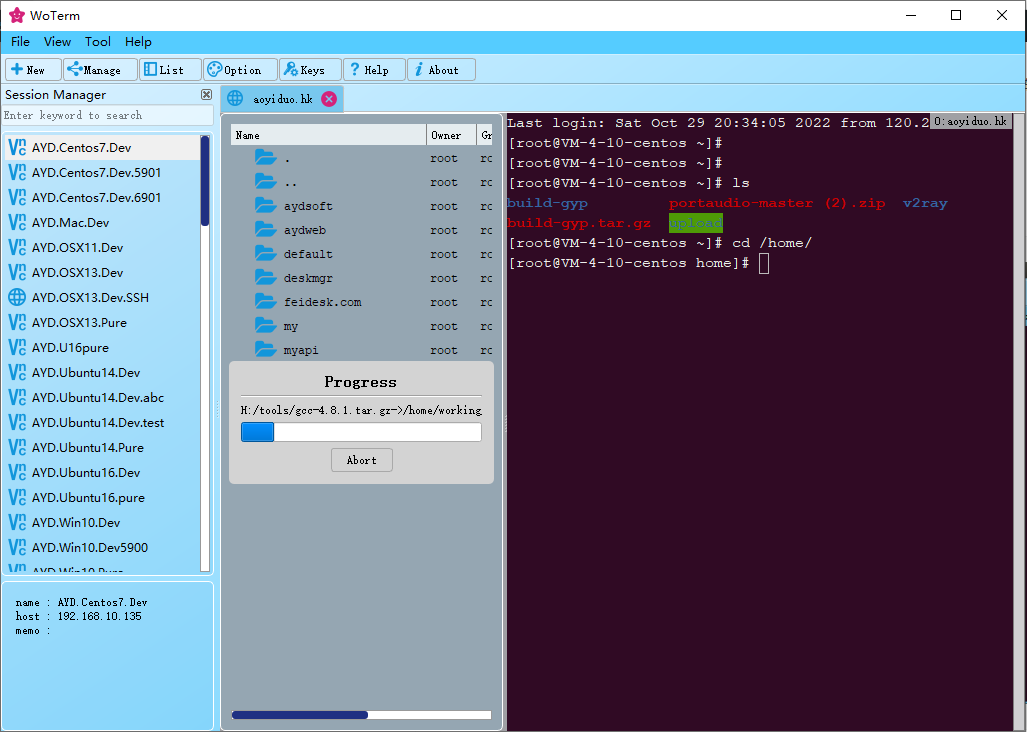Viewport: 1027px width, 732px height.
Task: Click the SSH globe icon for AYD.OSX13.Dev.SSH
Action: (x=17, y=297)
